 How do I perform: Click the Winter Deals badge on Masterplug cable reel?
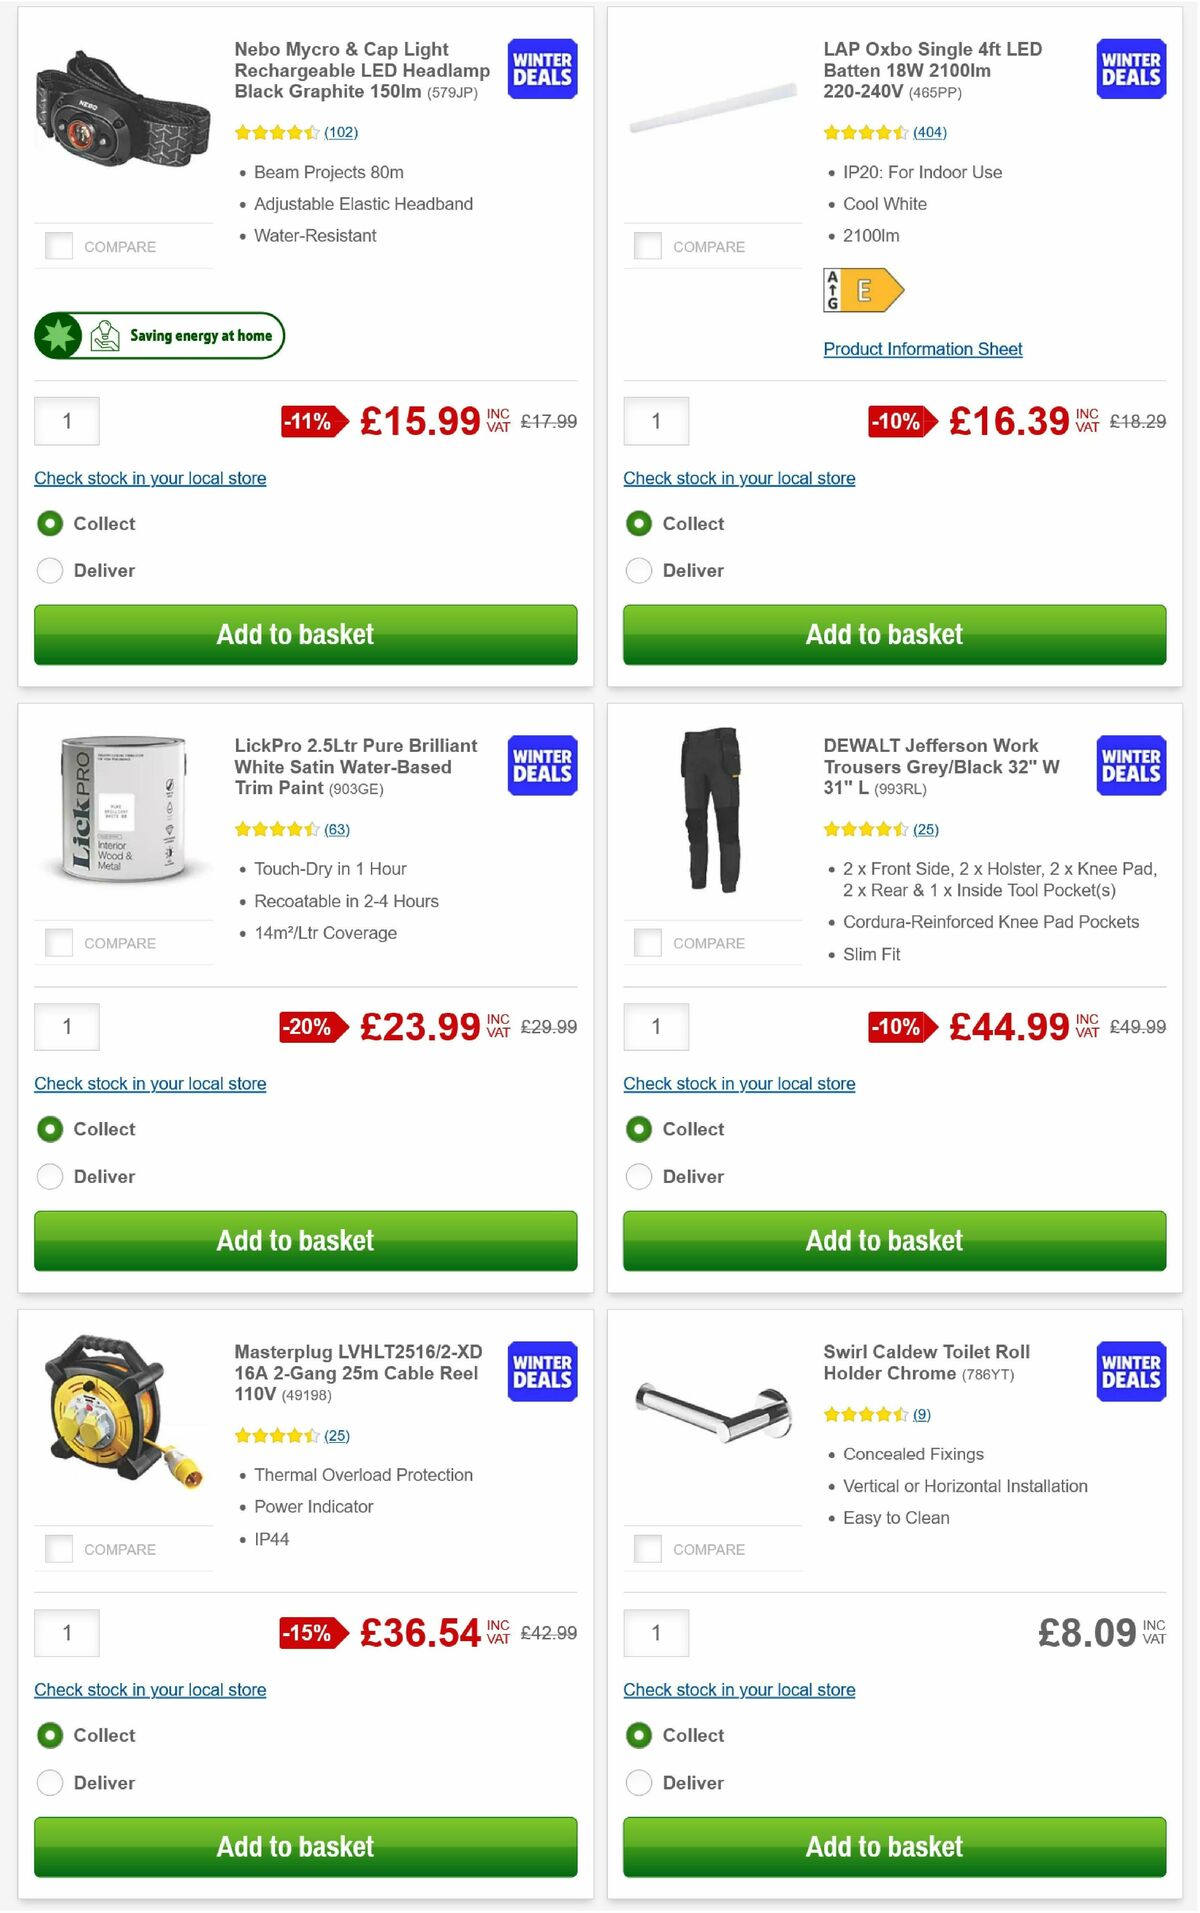541,1371
